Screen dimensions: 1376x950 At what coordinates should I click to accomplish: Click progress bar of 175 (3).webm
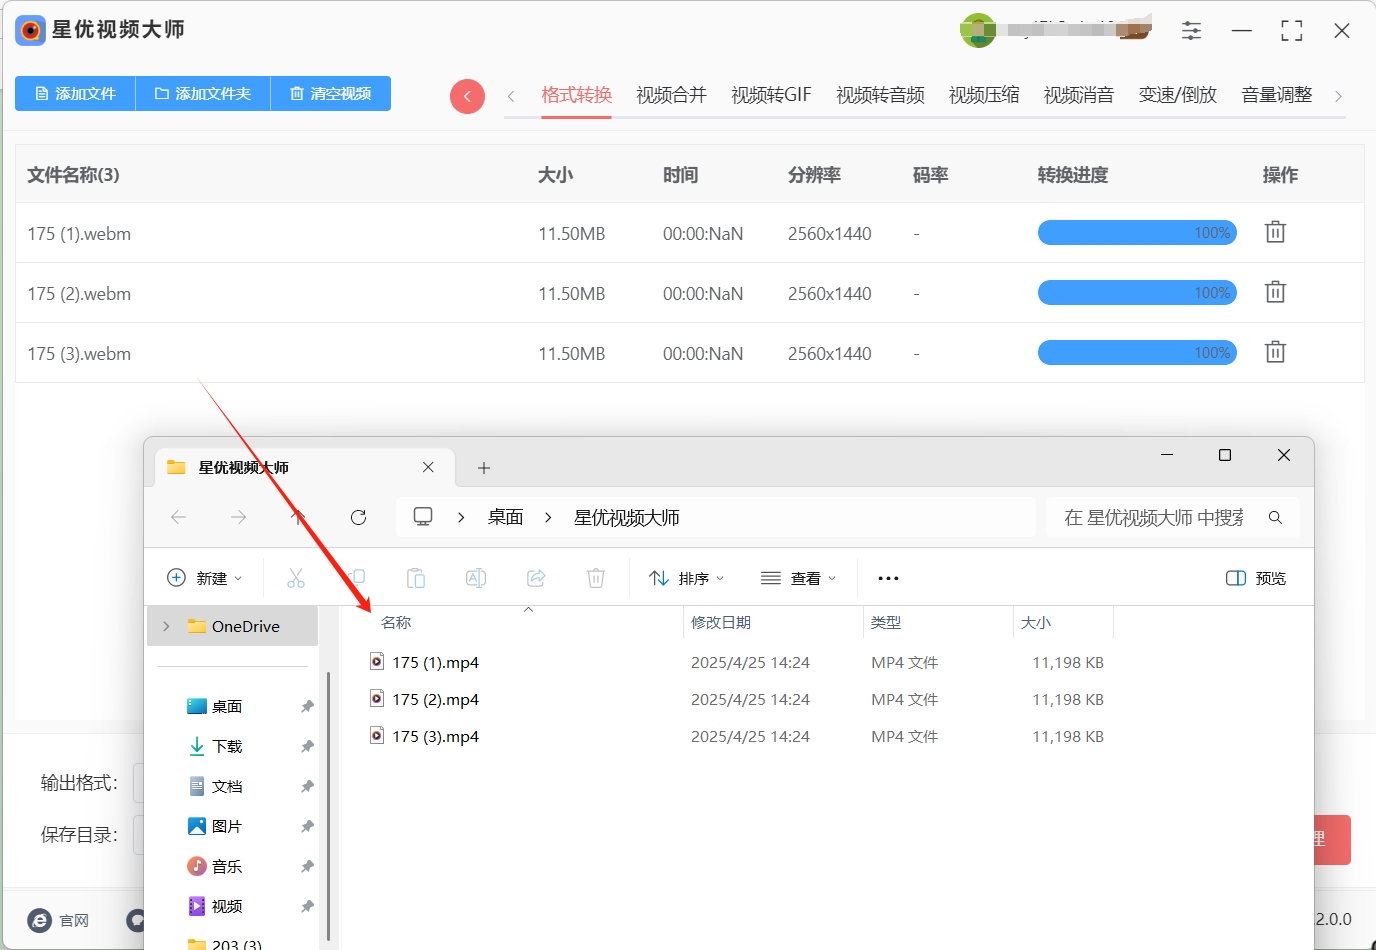click(1137, 353)
